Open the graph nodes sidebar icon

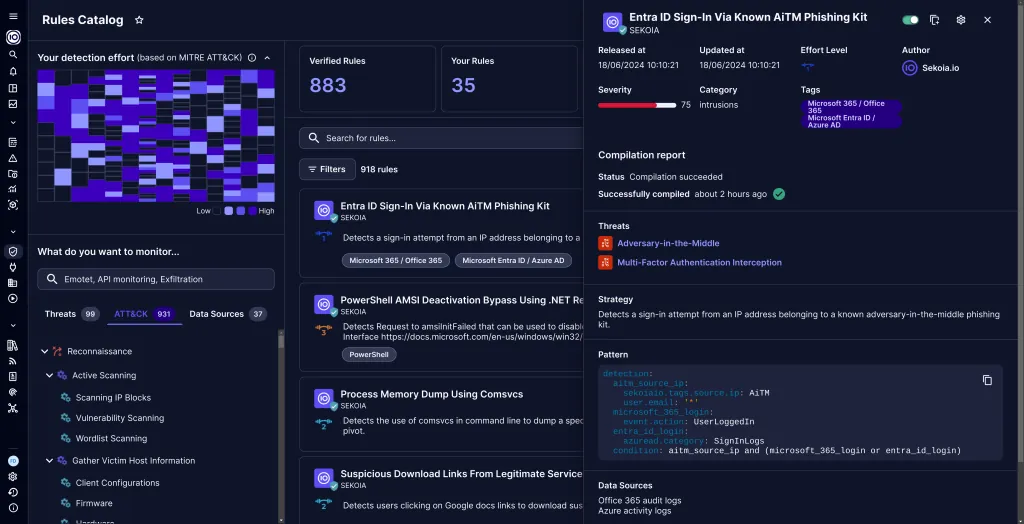pos(13,408)
